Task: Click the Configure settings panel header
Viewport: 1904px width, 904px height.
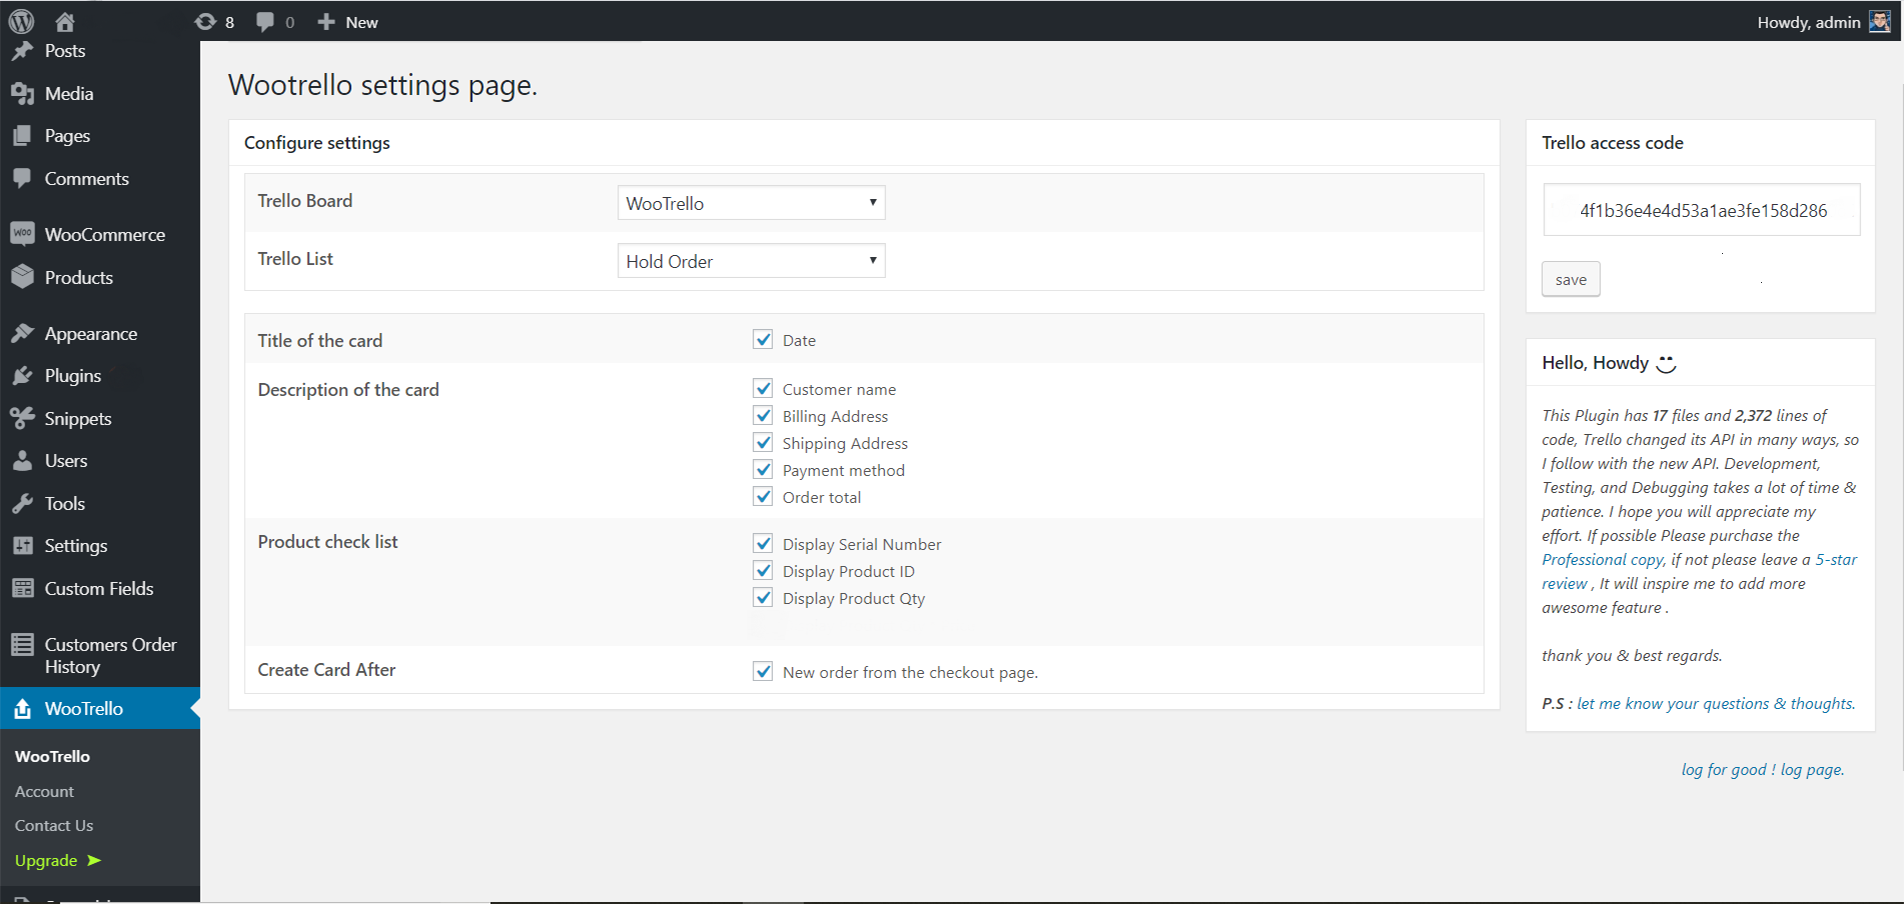Action: (864, 143)
